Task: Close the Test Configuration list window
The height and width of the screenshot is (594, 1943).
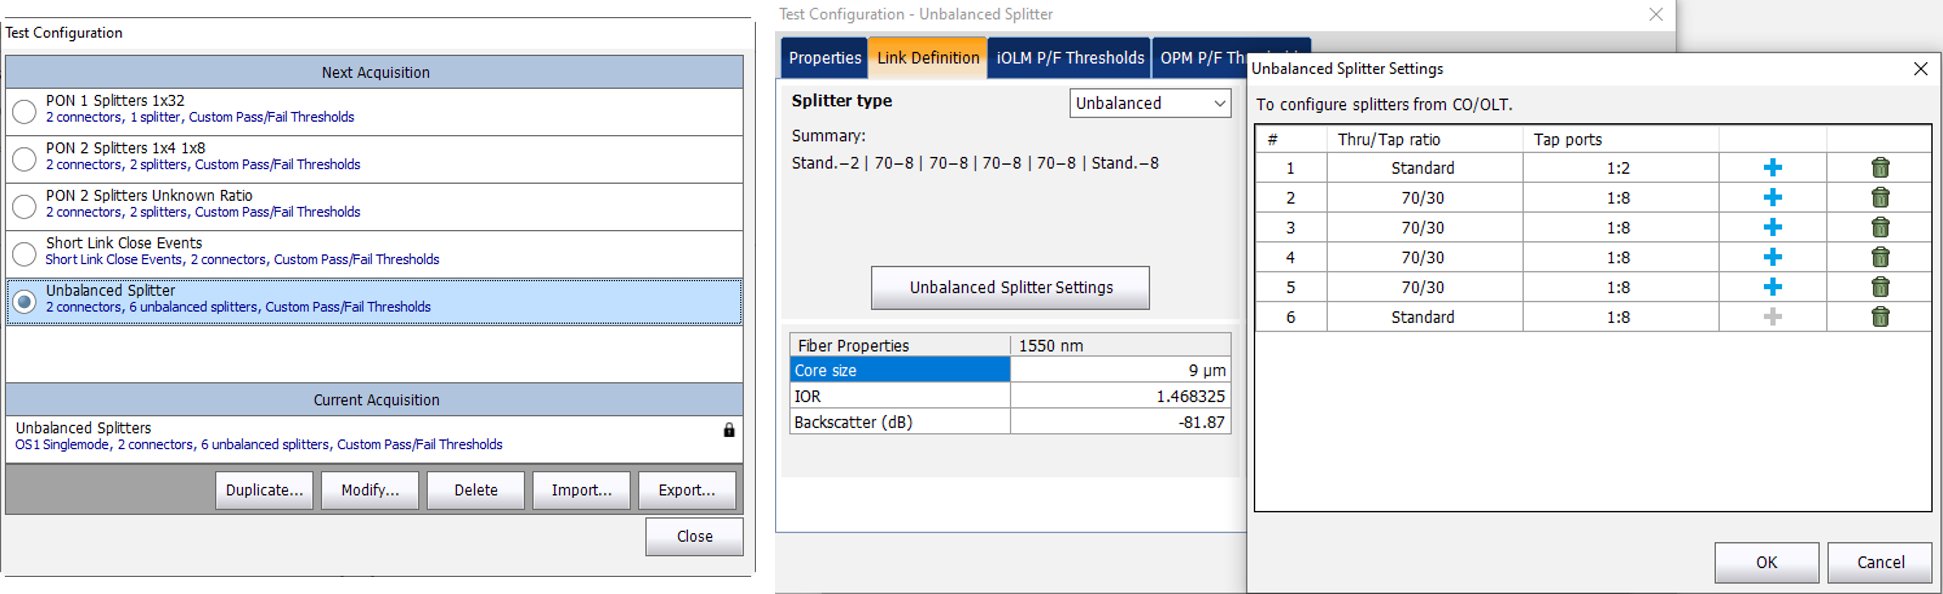Action: [x=694, y=537]
